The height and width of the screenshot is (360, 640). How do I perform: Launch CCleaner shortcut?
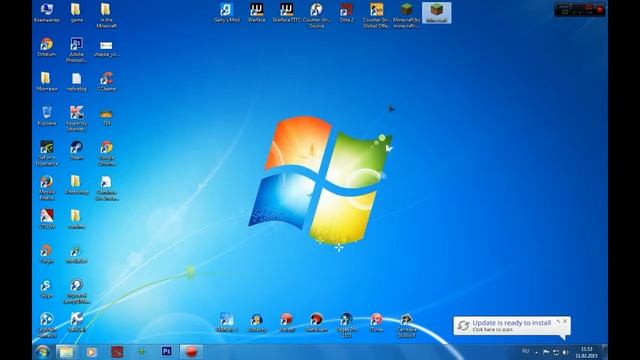(x=107, y=82)
